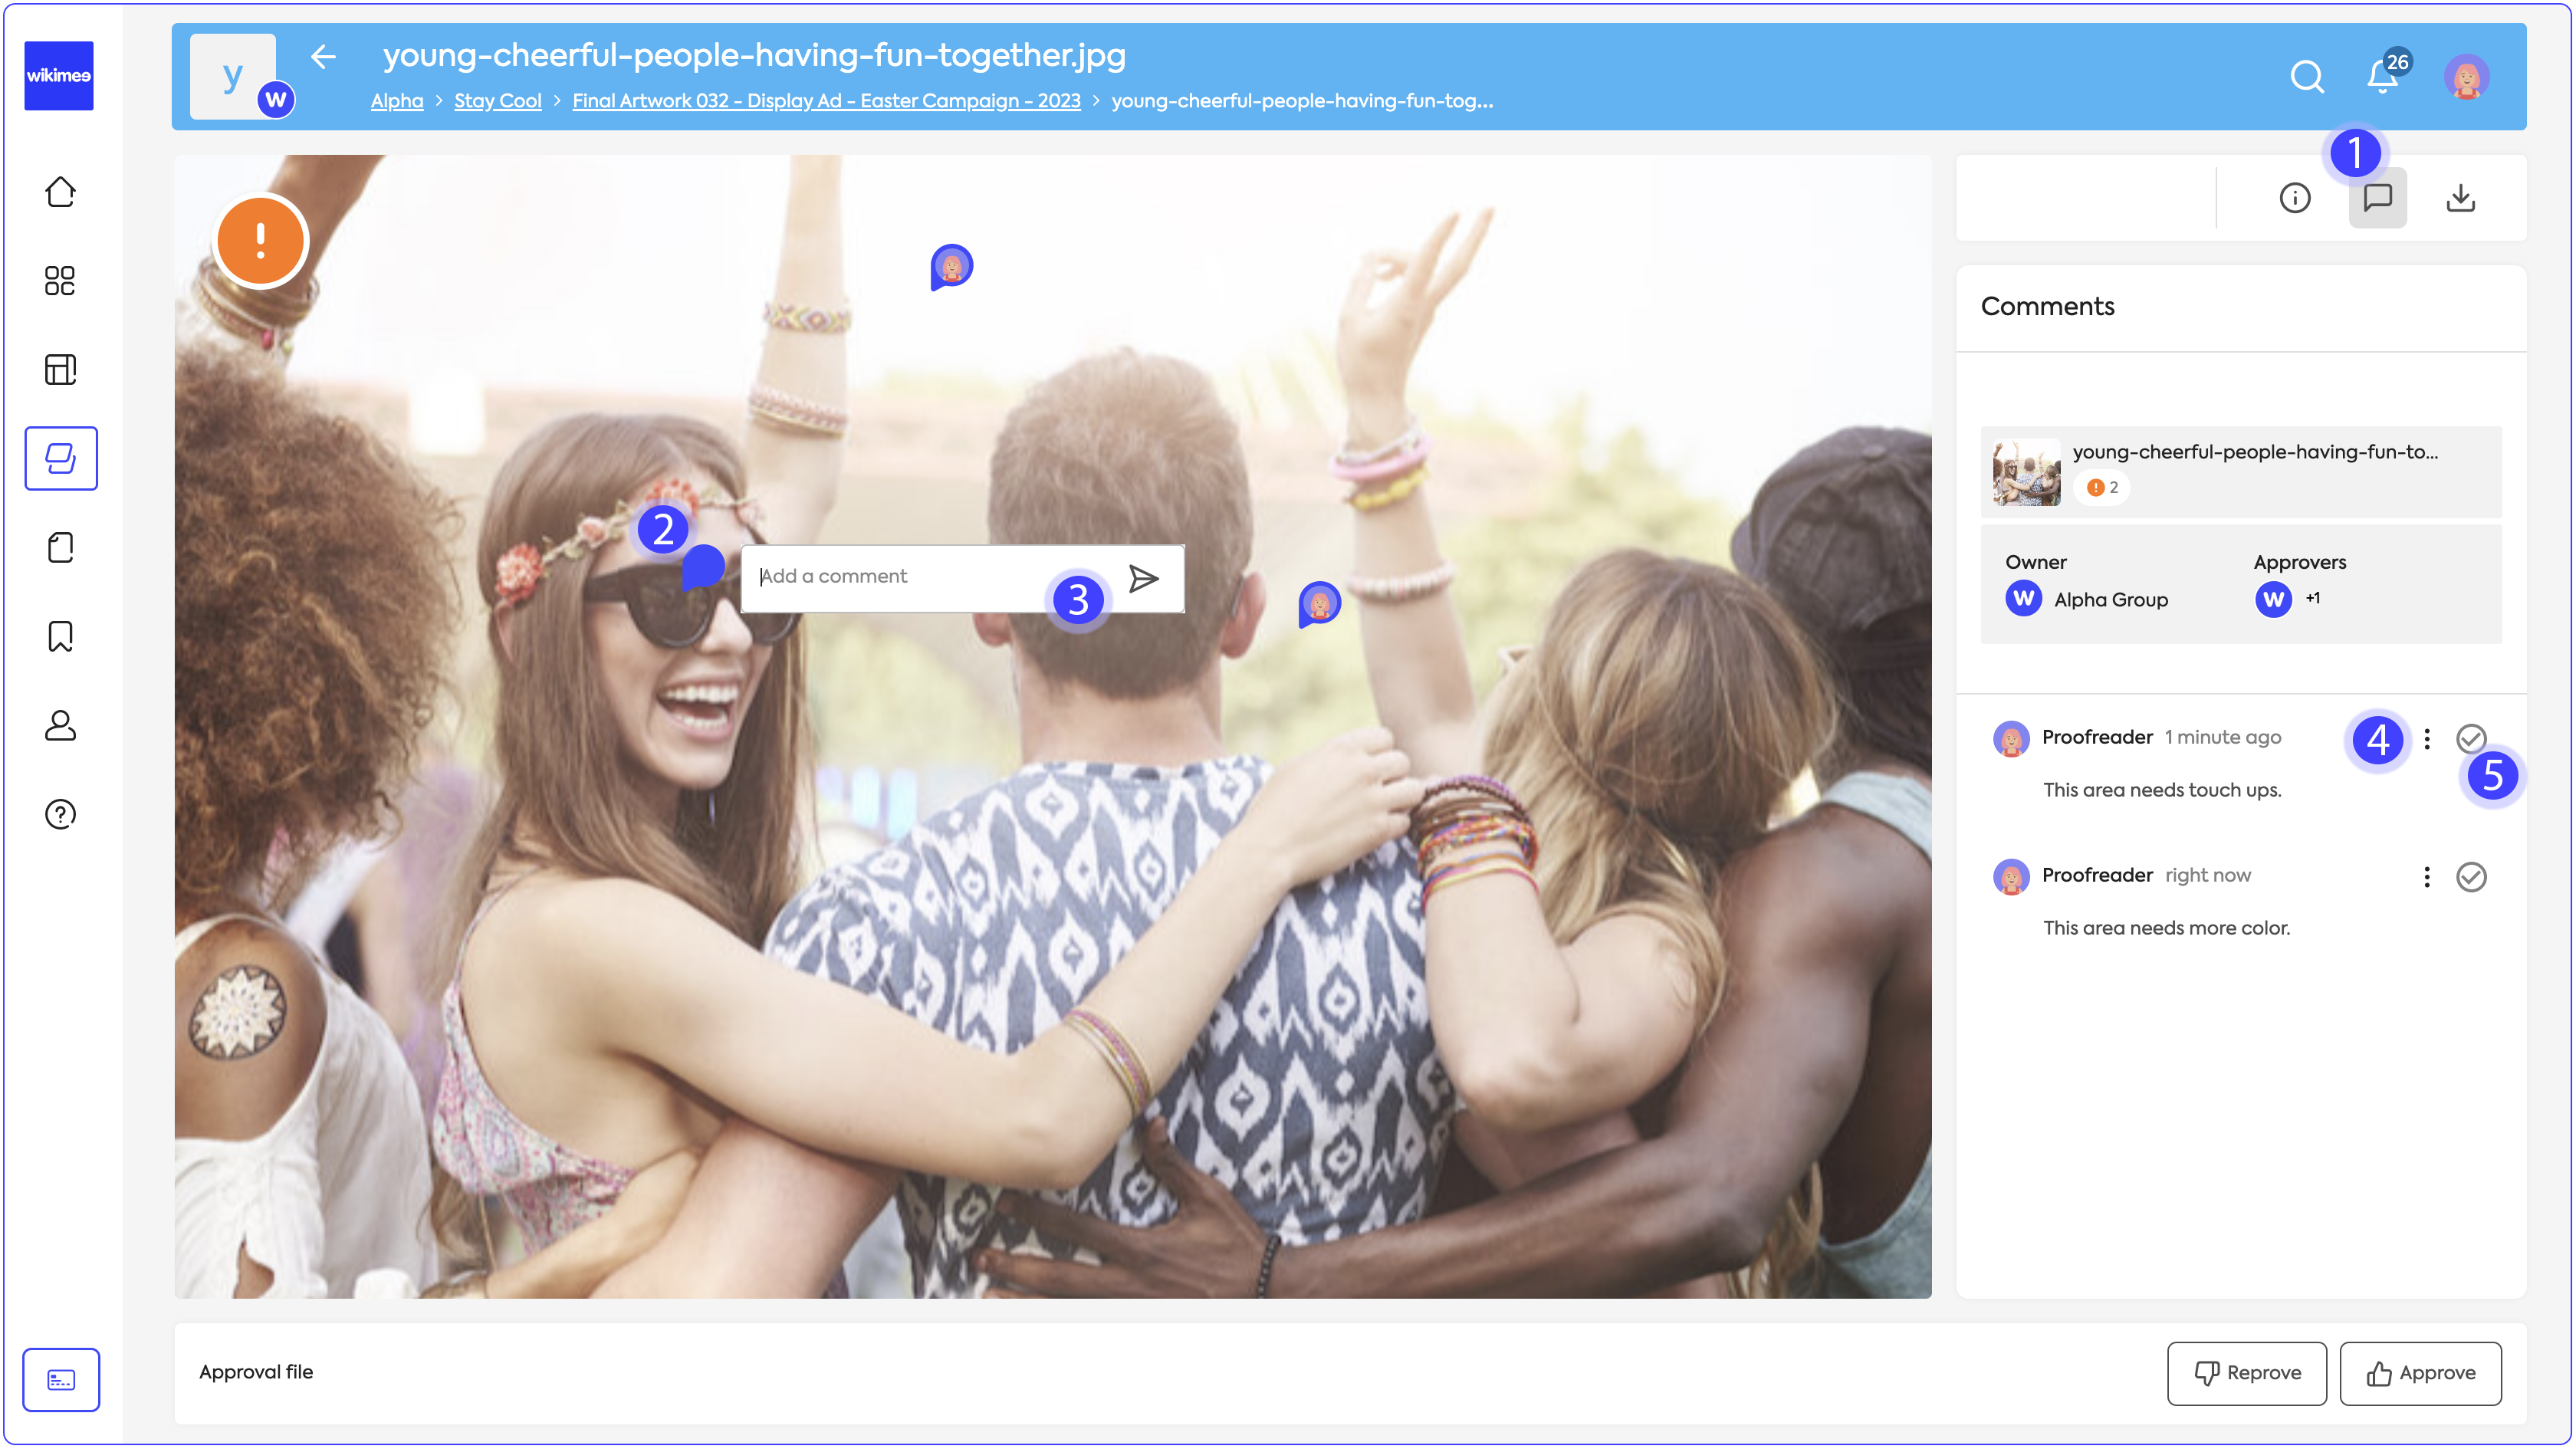Click the dashboard grid icon in the sidebar
Image resolution: width=2576 pixels, height=1449 pixels.
(60, 281)
